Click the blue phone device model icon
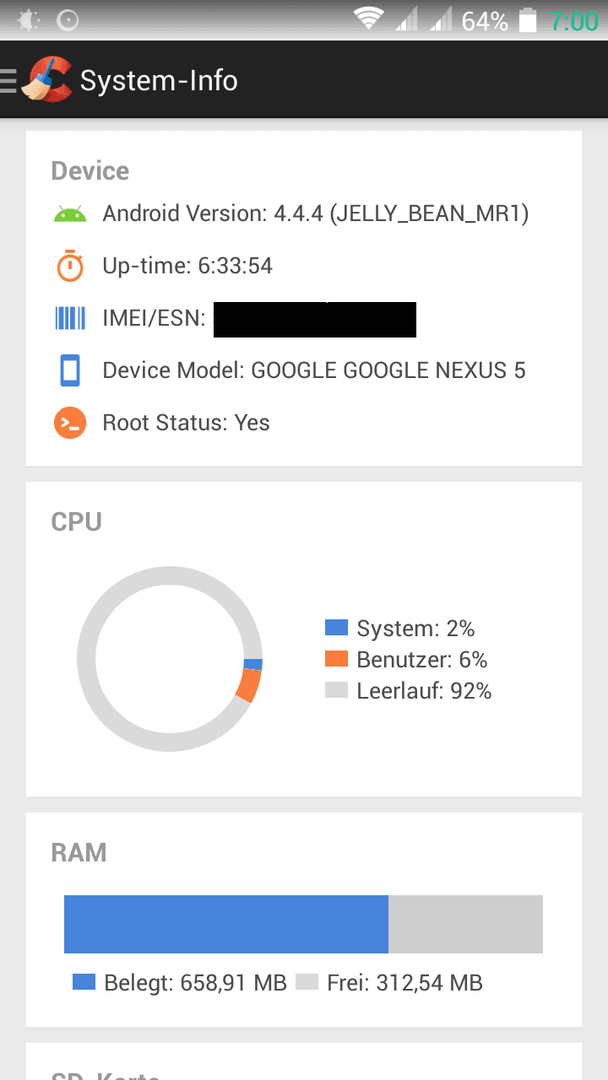This screenshot has width=608, height=1080. tap(70, 371)
